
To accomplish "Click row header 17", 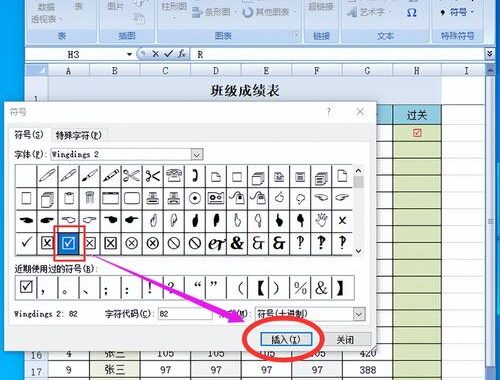I will click(x=37, y=371).
